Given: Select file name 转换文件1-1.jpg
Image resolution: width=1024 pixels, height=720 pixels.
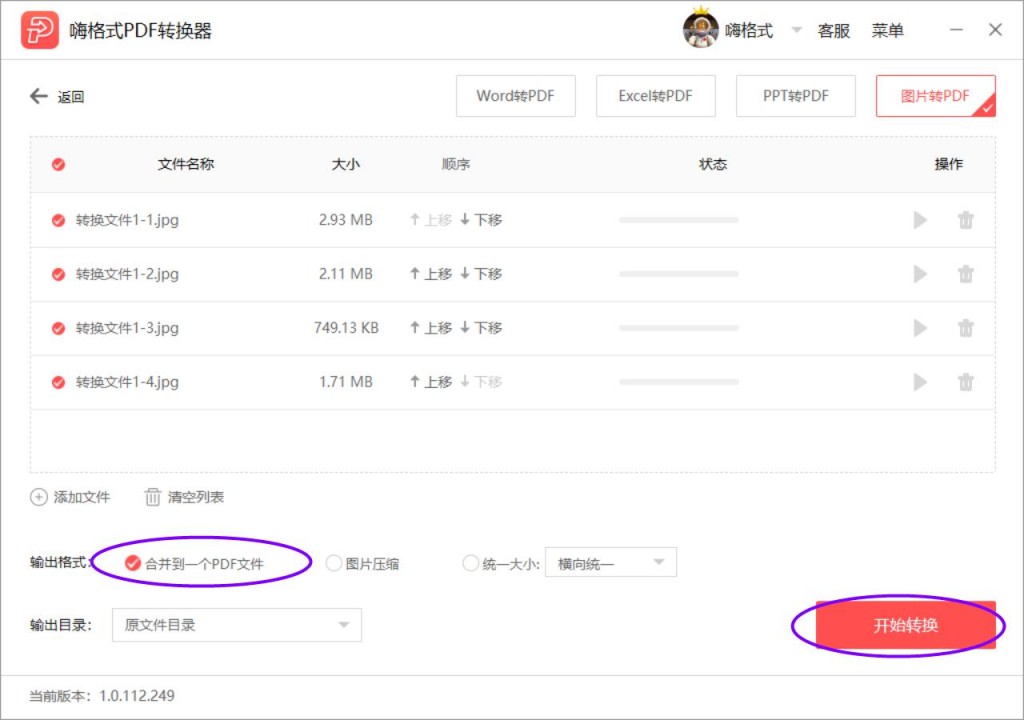Looking at the screenshot, I should coord(127,220).
